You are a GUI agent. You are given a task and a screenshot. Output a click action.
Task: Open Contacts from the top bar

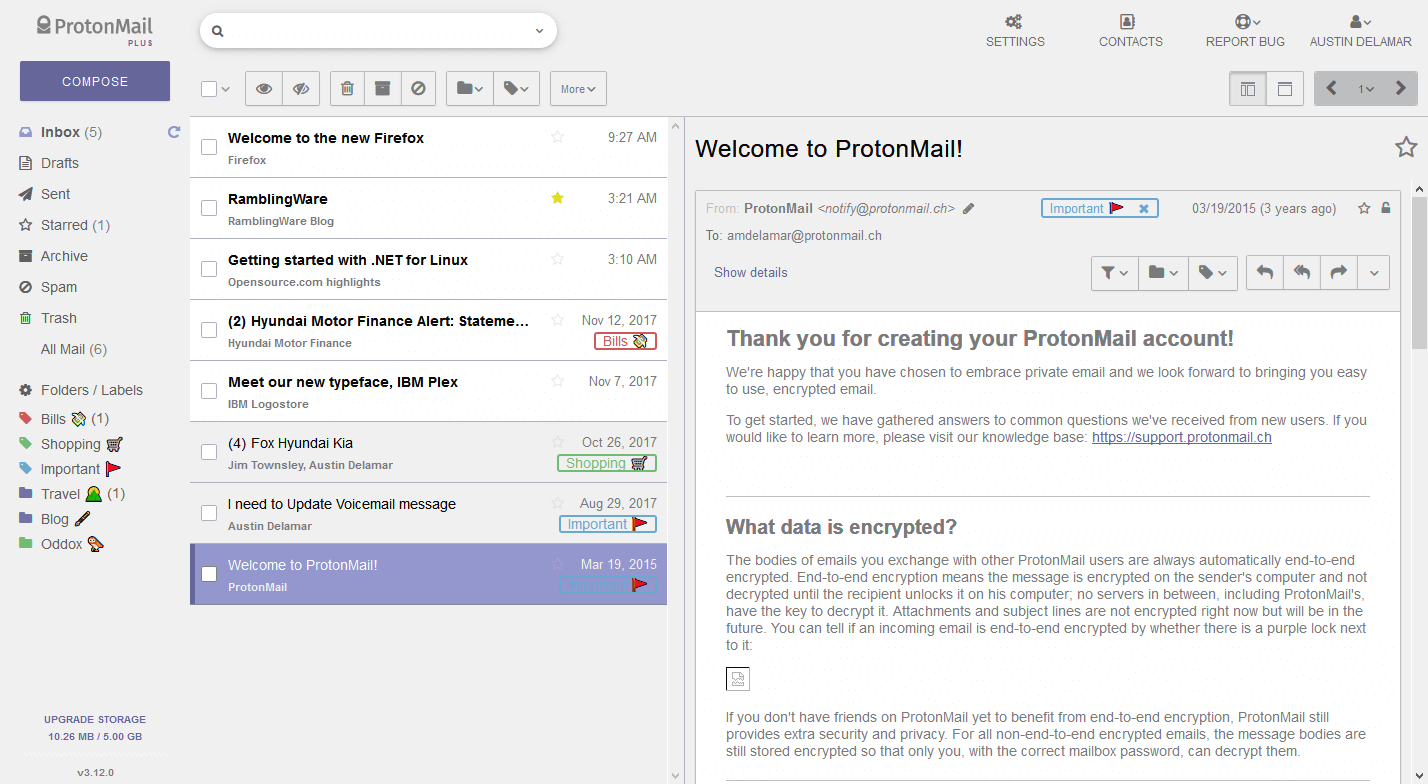[1130, 31]
